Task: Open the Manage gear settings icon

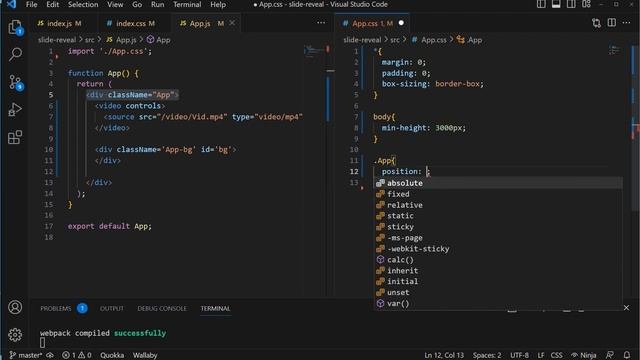Action: [x=15, y=335]
